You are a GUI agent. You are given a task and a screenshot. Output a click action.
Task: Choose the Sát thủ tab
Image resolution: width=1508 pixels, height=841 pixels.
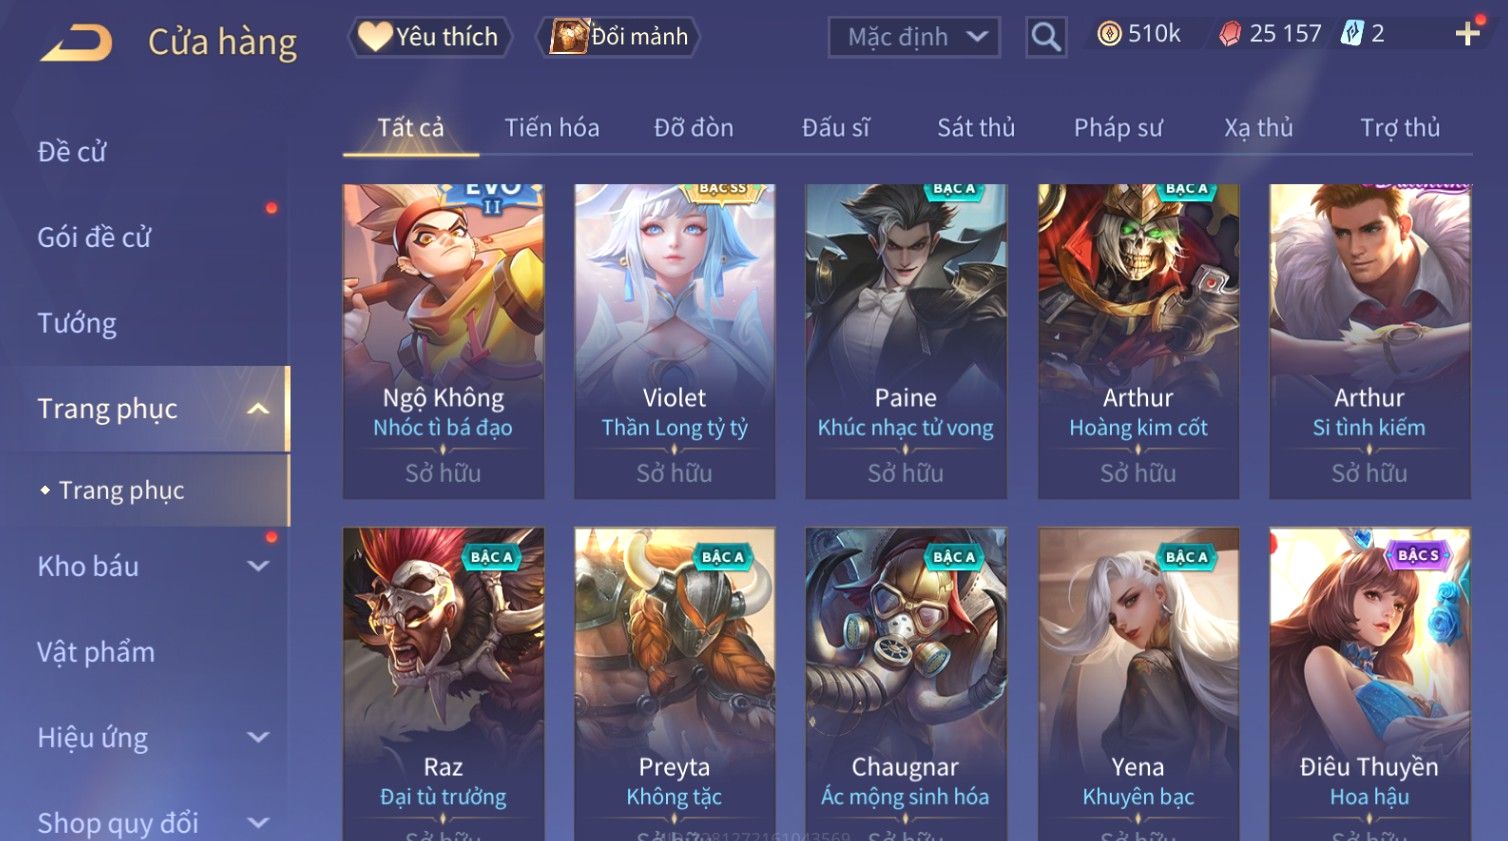[x=976, y=128]
